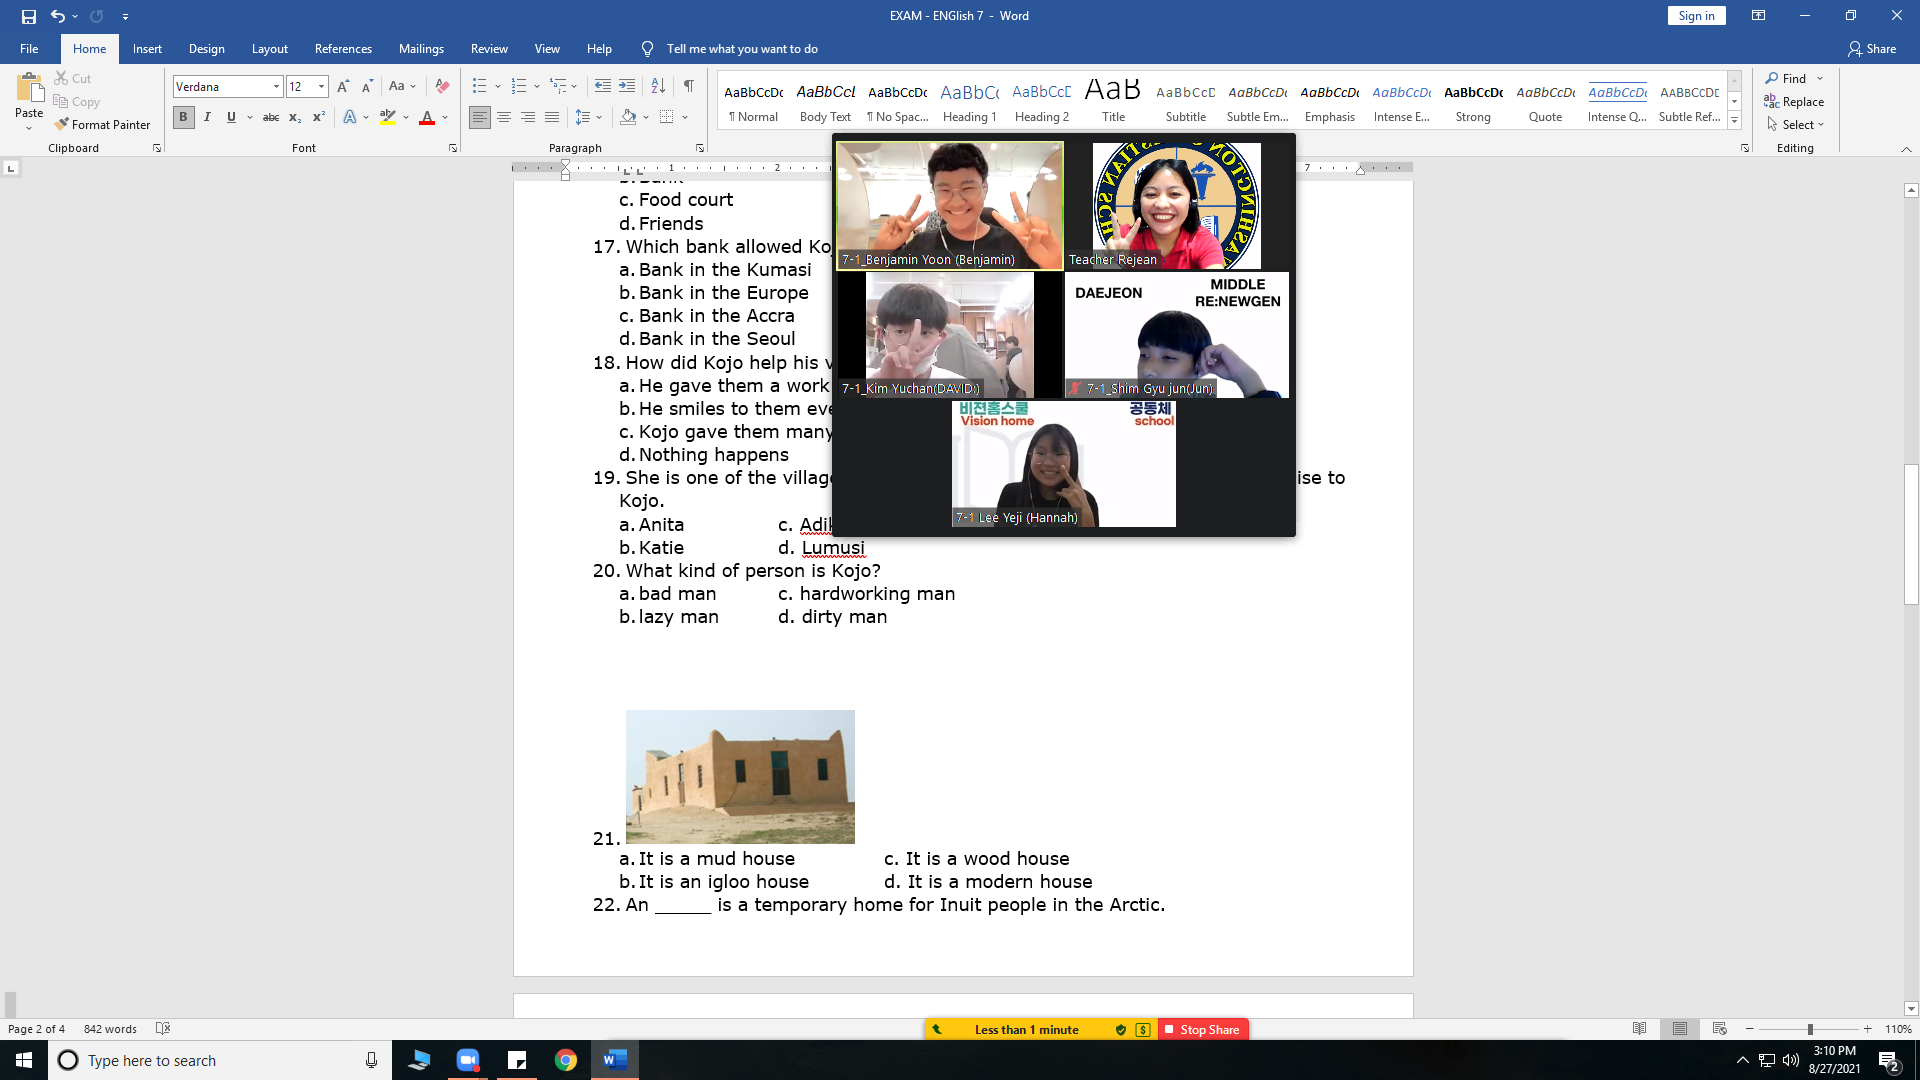The width and height of the screenshot is (1920, 1080).
Task: Click the Format Painter tool
Action: click(x=102, y=125)
